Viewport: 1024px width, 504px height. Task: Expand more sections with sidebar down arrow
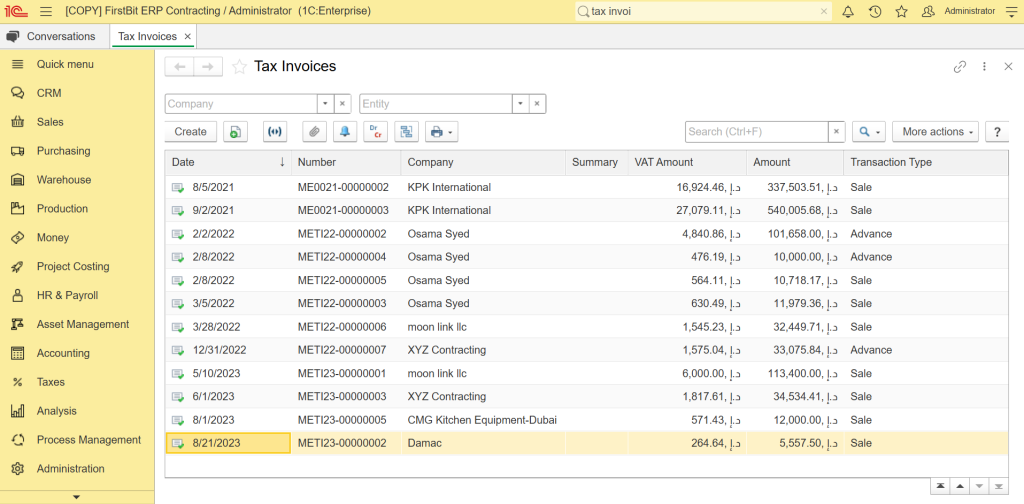(77, 497)
